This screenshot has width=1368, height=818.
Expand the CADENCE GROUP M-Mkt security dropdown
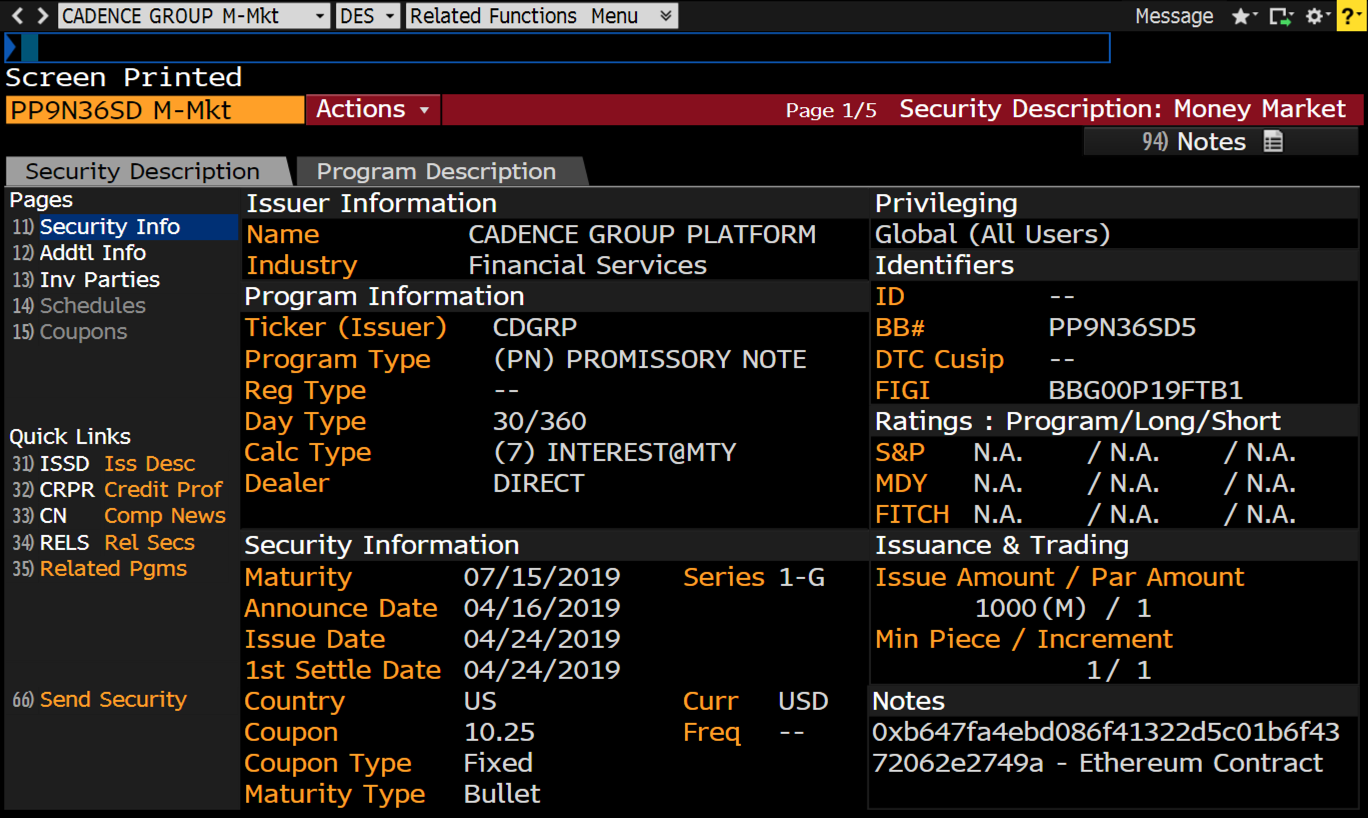[319, 16]
